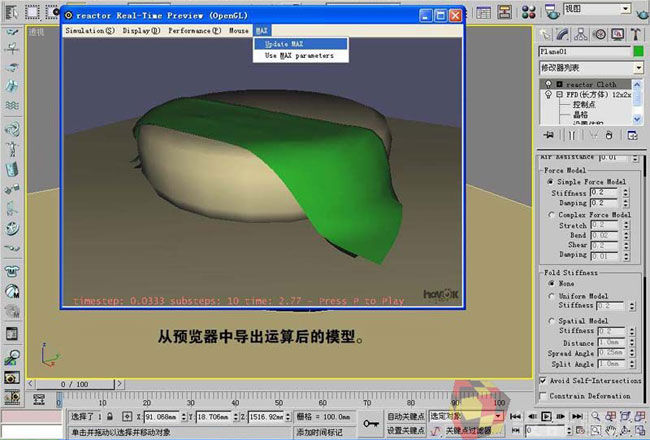
Task: Pin the modifier stack
Action: pos(548,135)
